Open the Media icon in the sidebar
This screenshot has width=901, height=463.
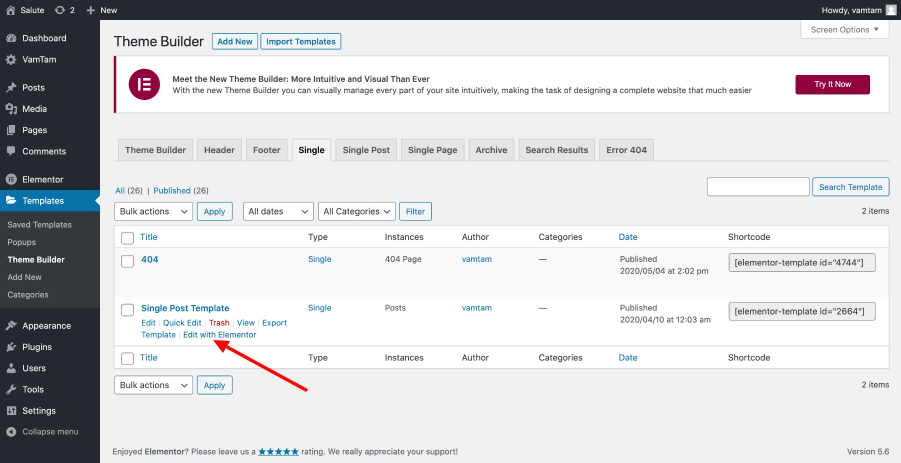(x=11, y=109)
